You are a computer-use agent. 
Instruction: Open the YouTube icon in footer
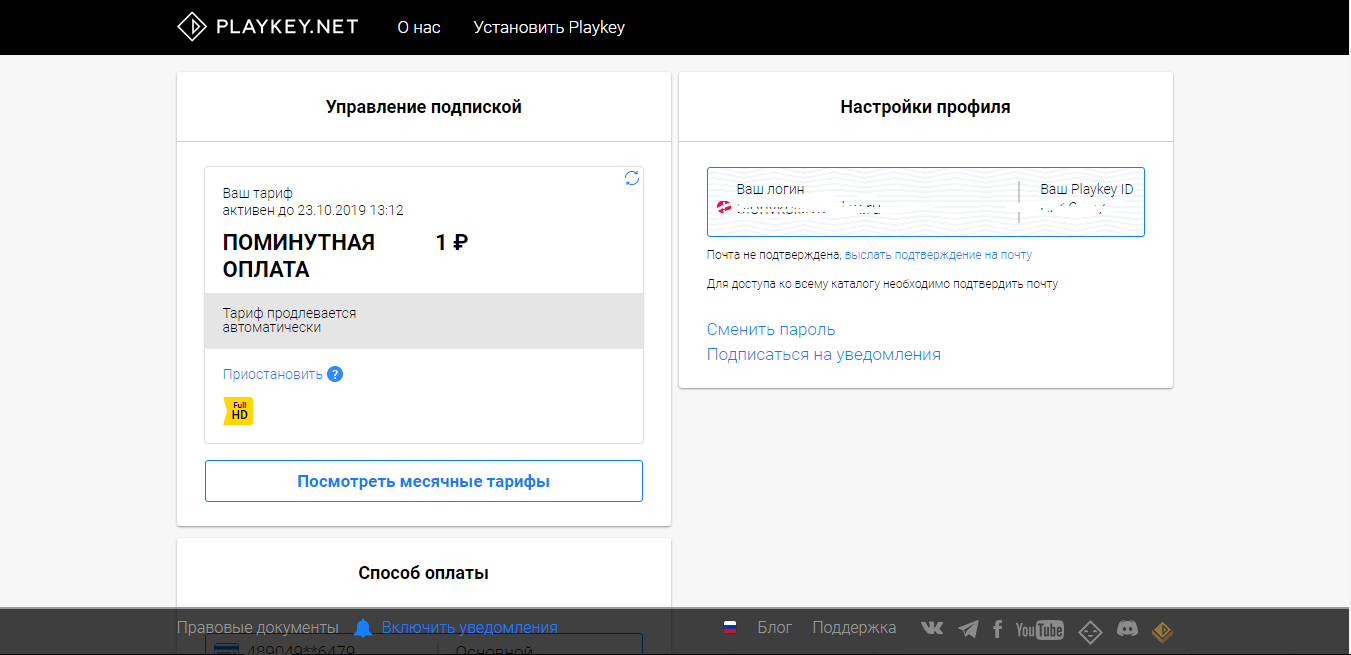[1040, 629]
